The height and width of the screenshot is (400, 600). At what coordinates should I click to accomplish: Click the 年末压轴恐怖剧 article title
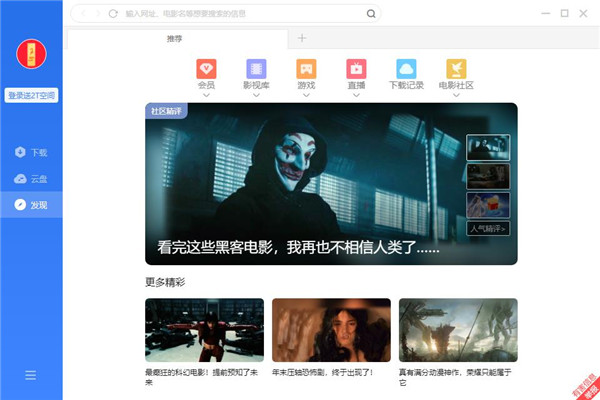pyautogui.click(x=323, y=372)
